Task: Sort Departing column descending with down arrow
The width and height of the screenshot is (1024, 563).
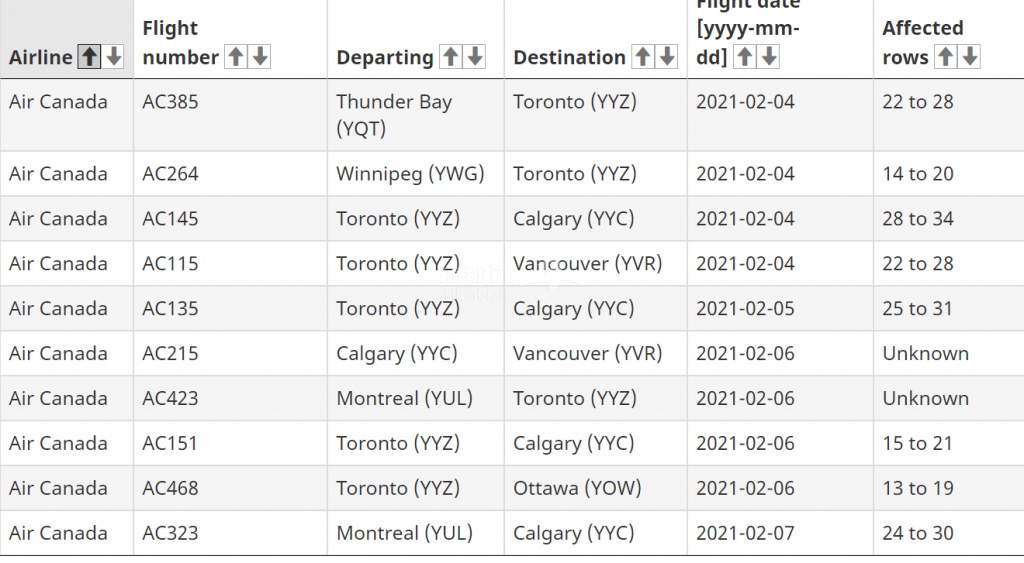Action: tap(475, 57)
